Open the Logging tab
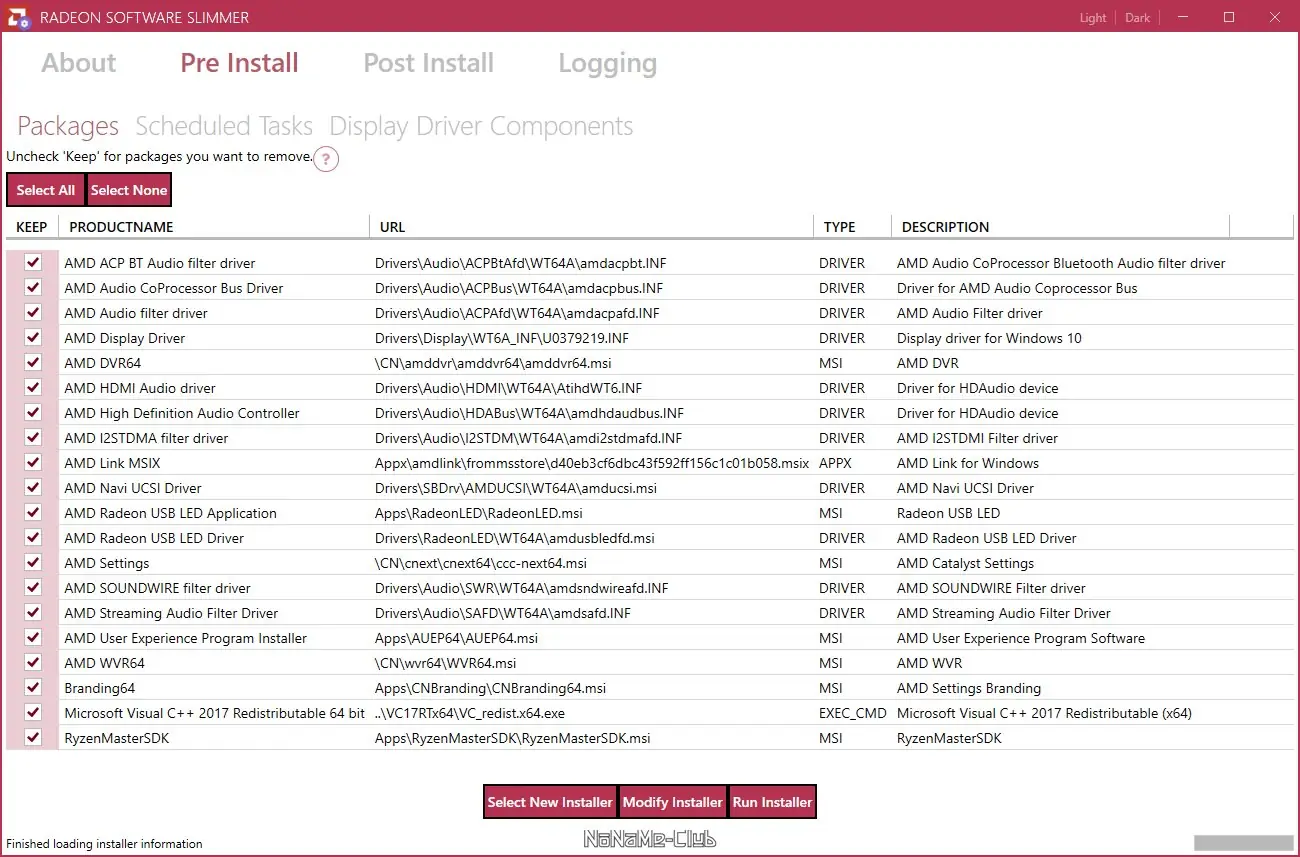Viewport: 1300px width, 857px height. 607,64
